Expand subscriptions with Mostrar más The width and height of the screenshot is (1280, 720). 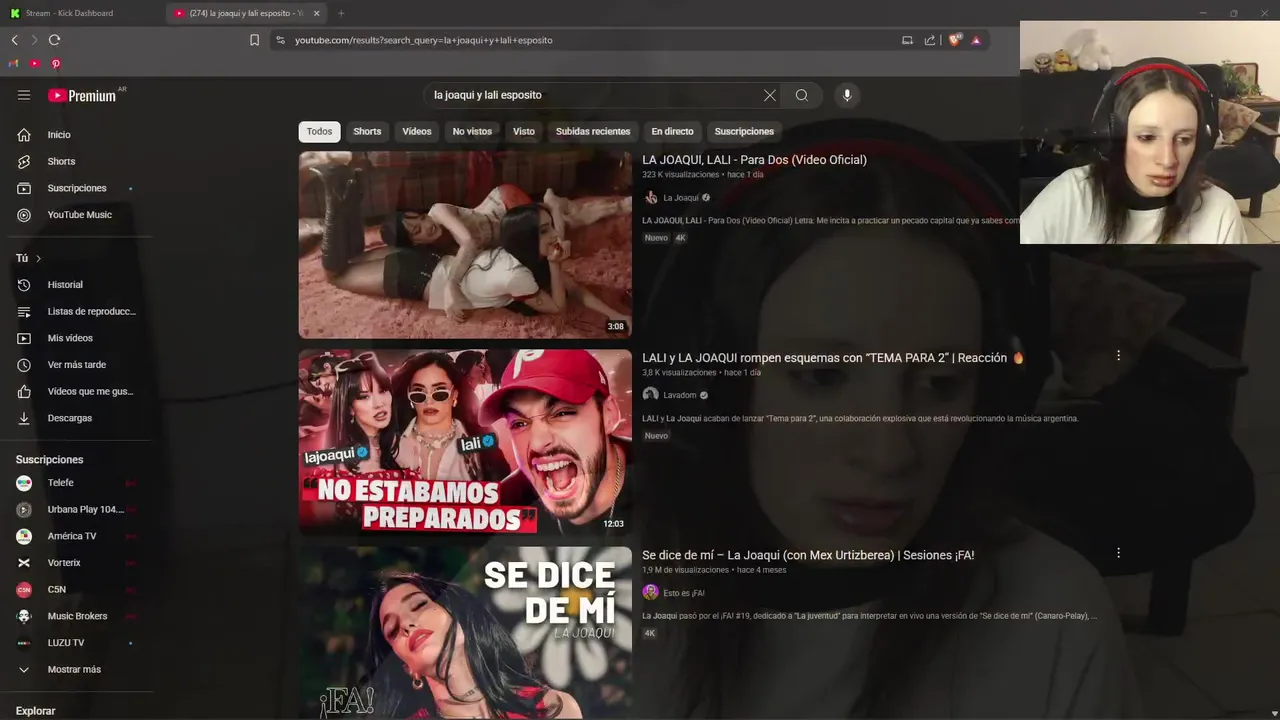coord(76,669)
